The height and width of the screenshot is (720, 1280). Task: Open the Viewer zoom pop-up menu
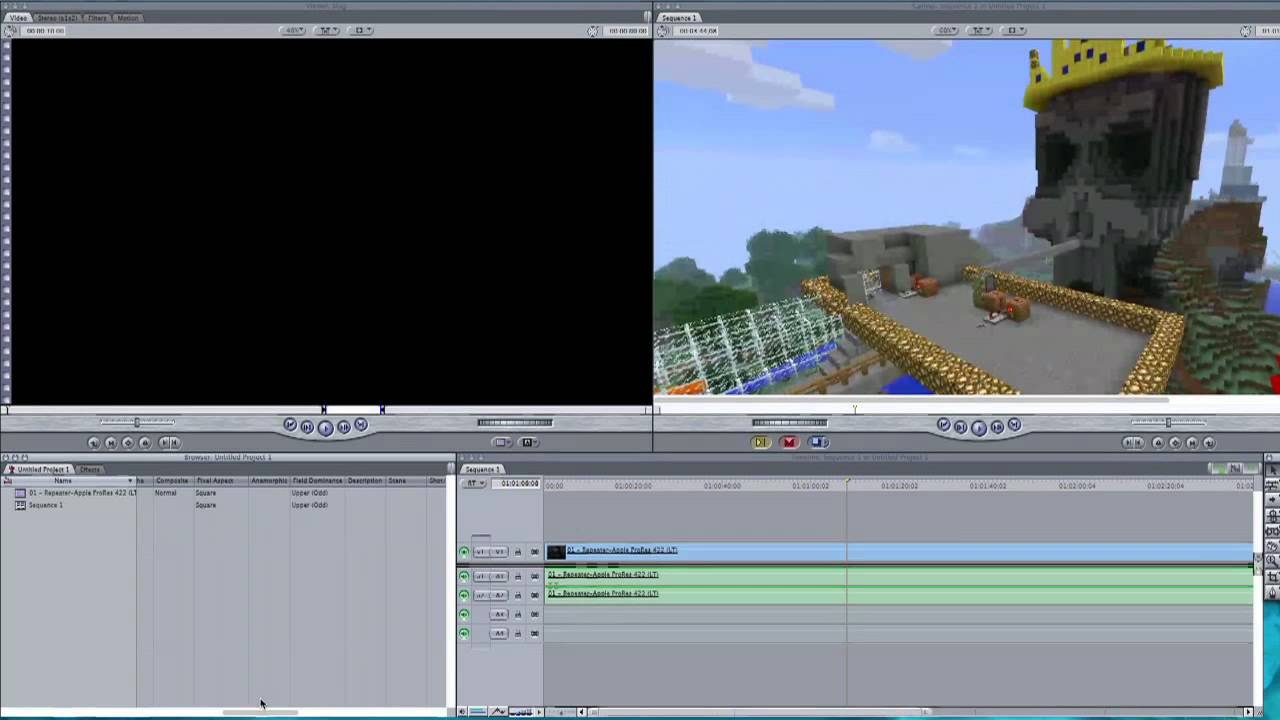tap(294, 30)
